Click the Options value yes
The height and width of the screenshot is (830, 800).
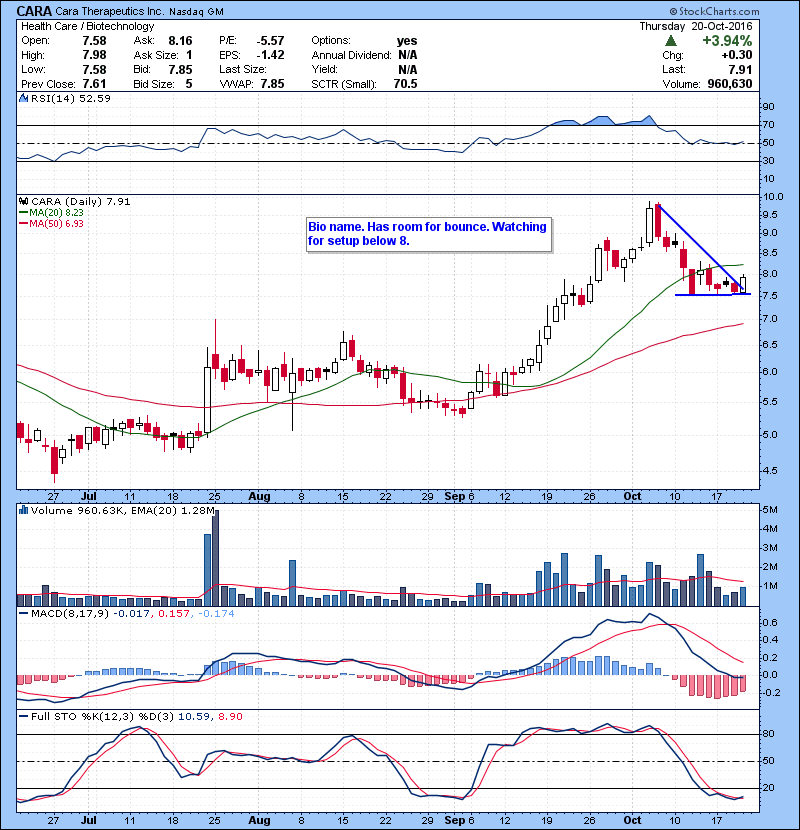407,41
